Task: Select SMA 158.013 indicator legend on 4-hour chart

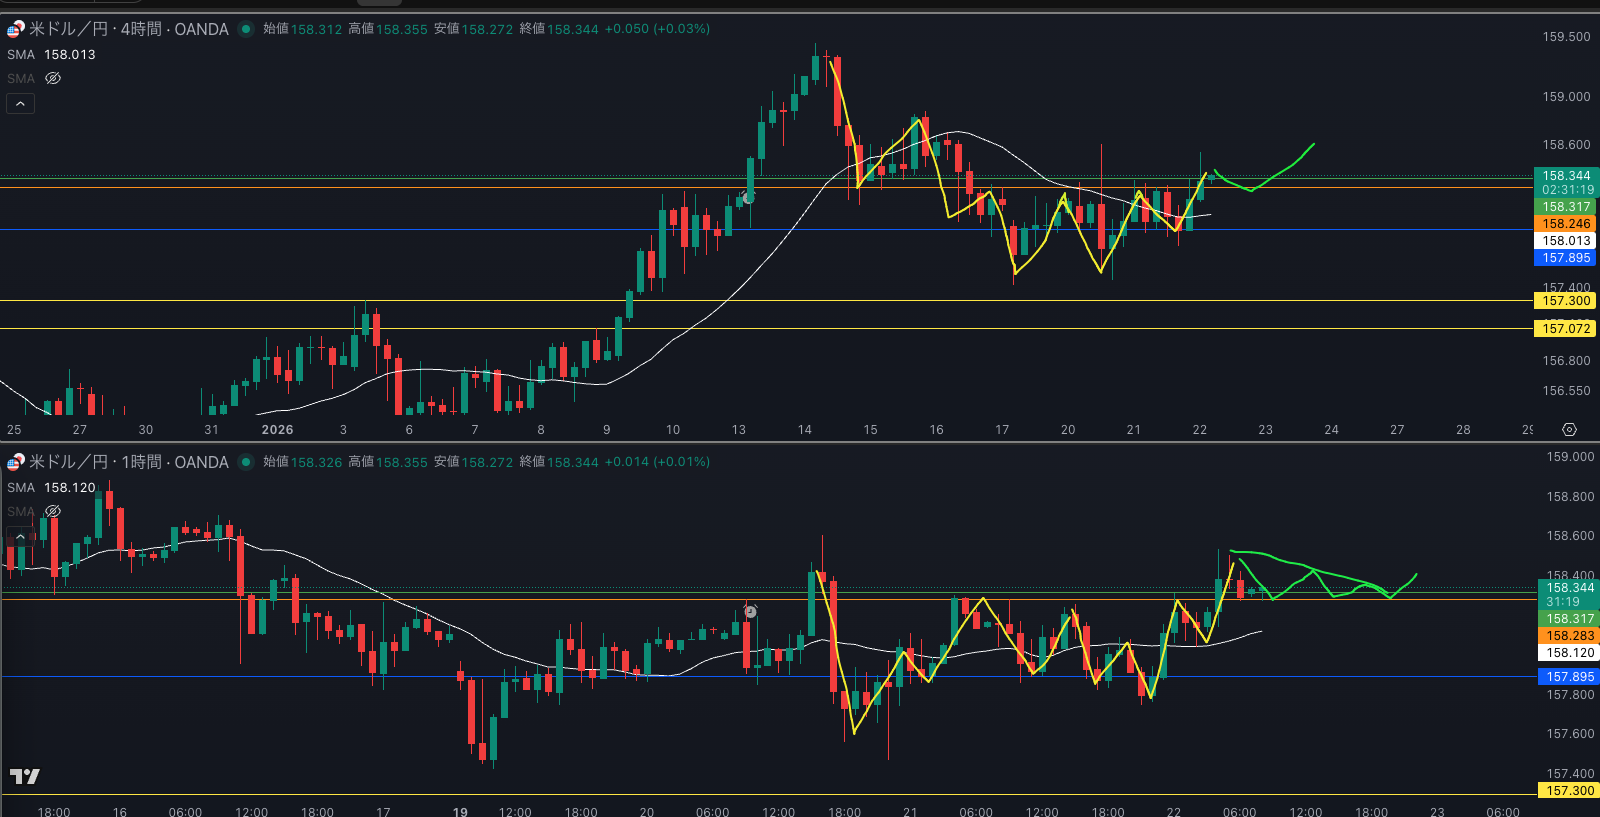Action: click(x=51, y=55)
